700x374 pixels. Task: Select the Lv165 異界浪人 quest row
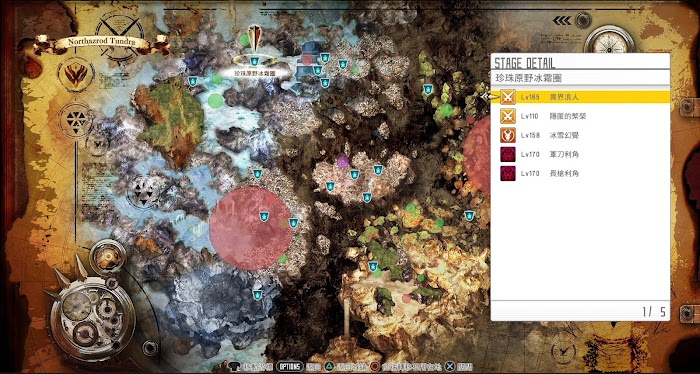[580, 97]
